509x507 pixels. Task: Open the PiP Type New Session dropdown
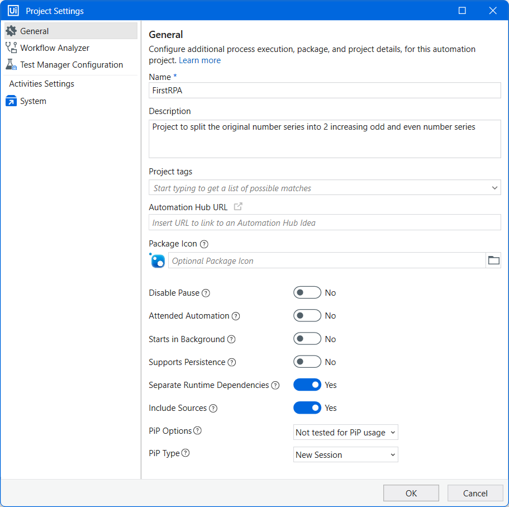[346, 455]
